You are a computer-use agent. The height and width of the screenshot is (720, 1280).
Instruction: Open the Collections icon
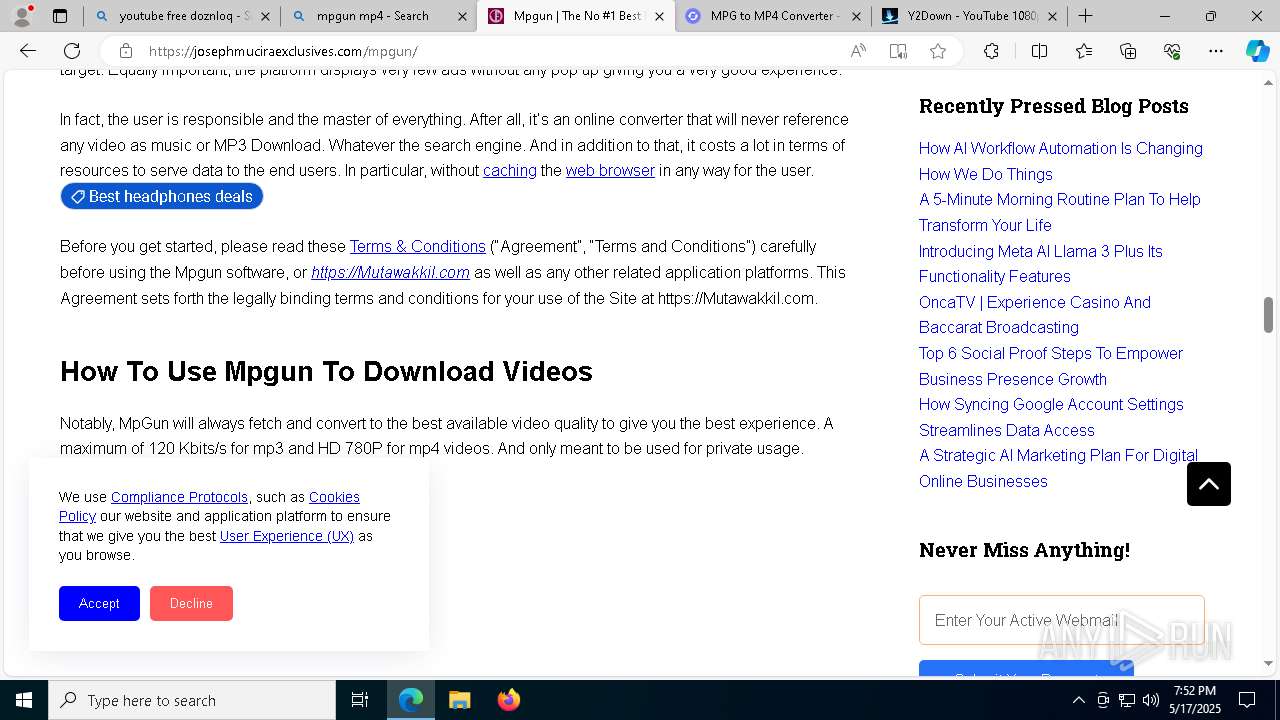(x=1128, y=51)
